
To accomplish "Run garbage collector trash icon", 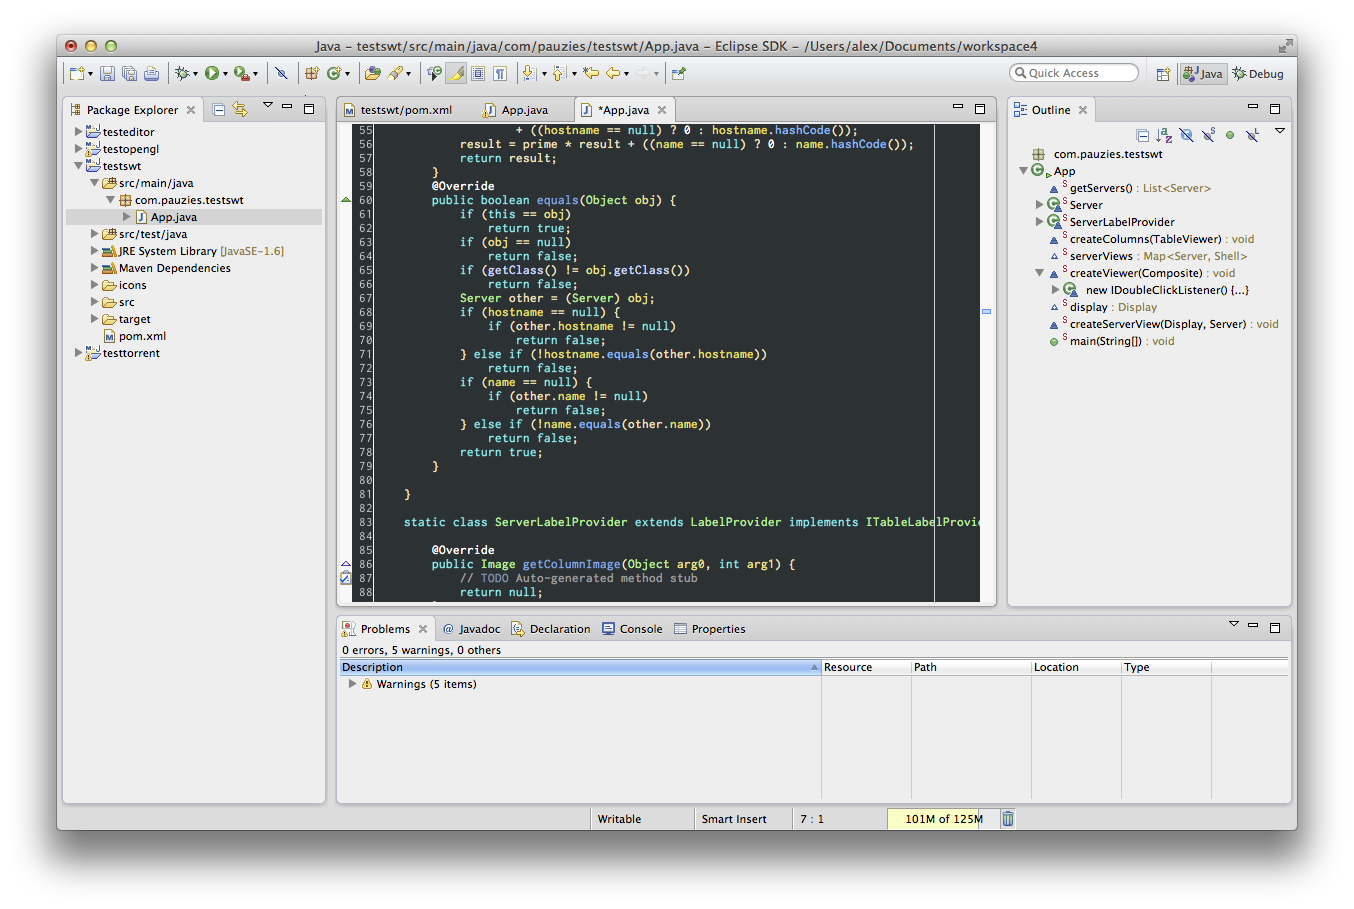I will (x=1008, y=819).
